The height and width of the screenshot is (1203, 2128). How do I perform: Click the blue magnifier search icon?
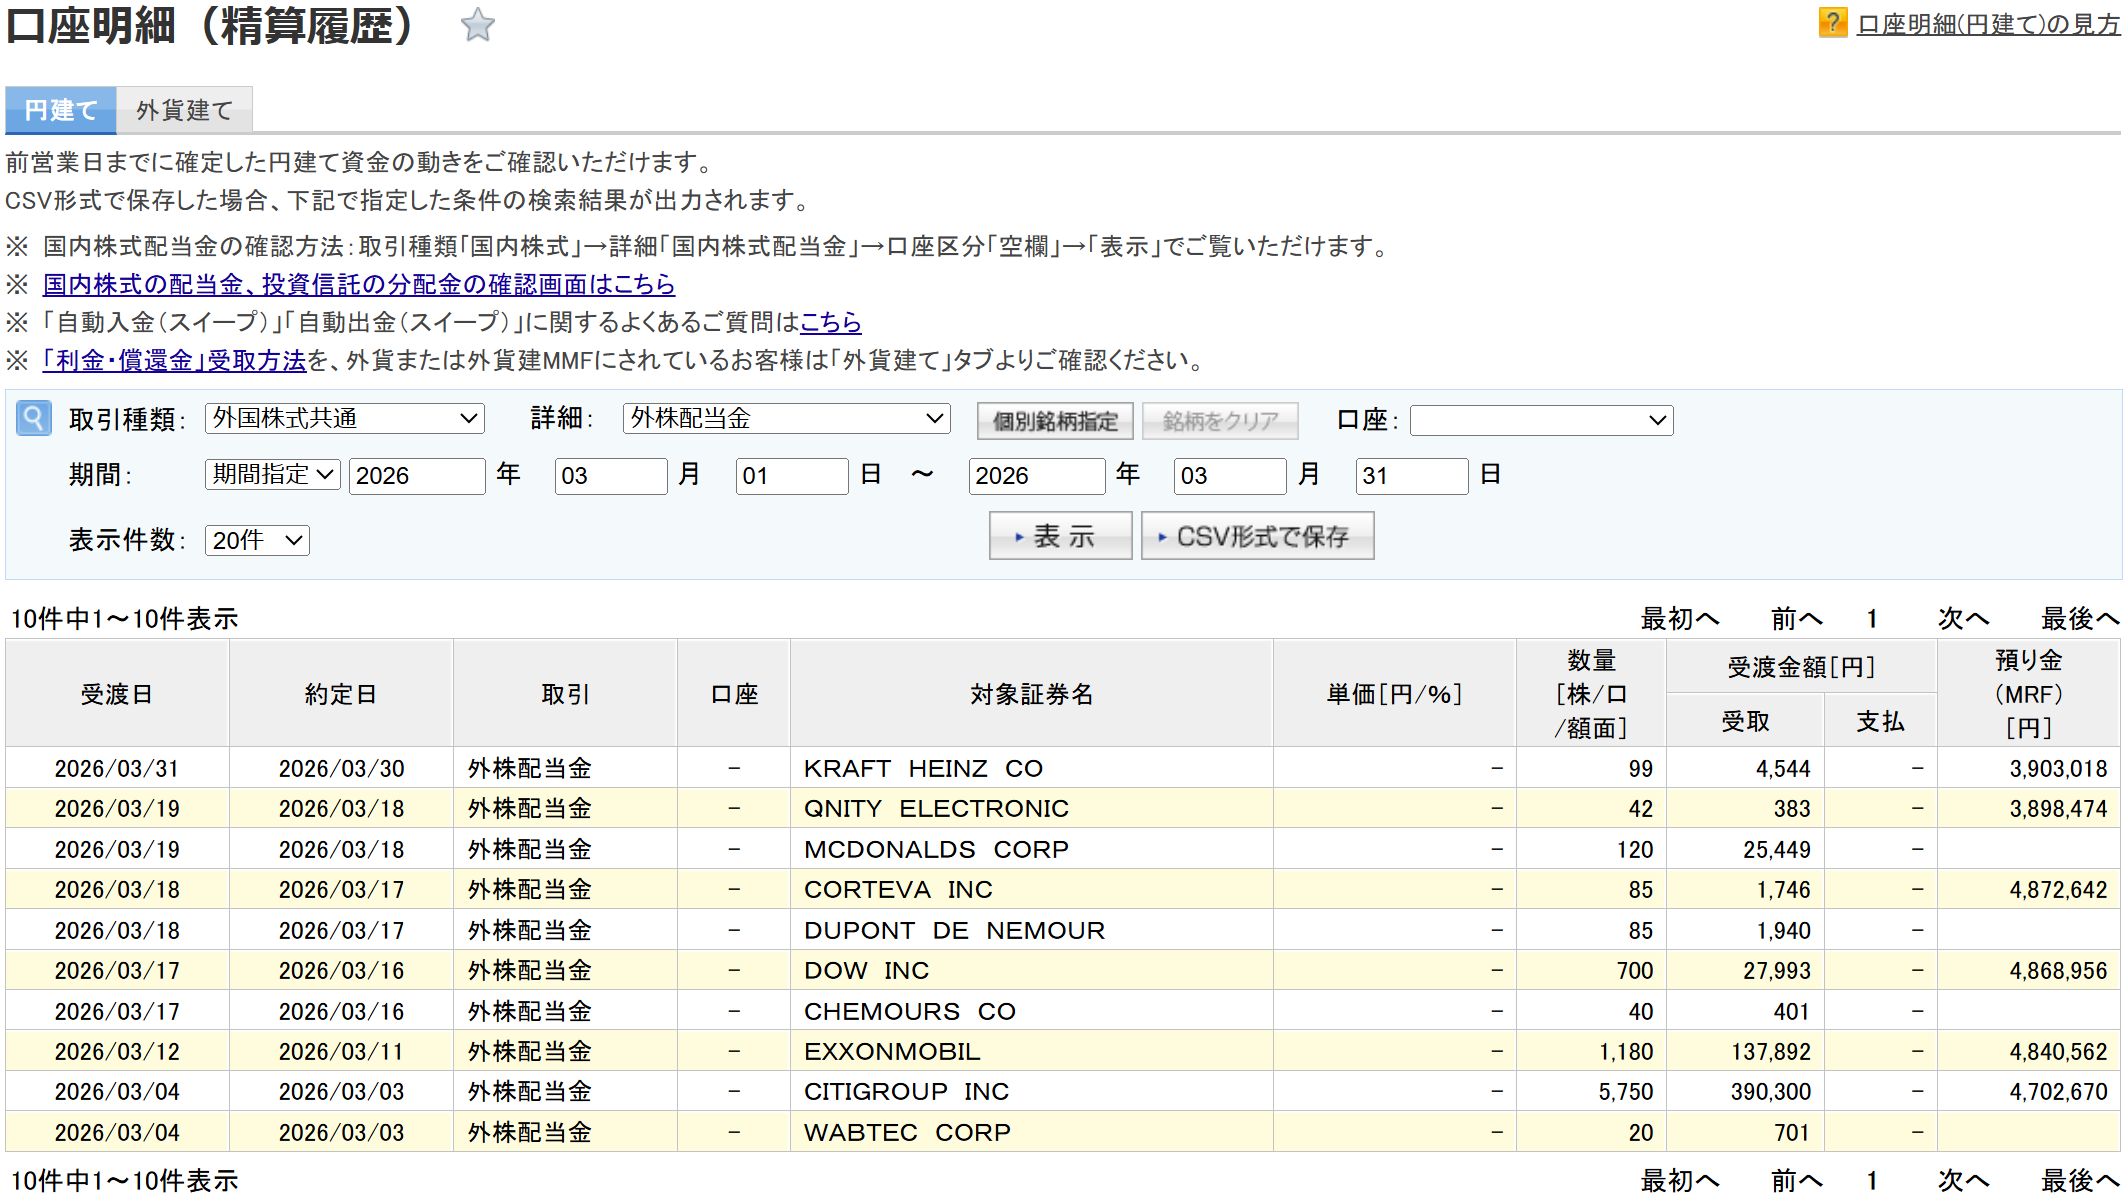pyautogui.click(x=33, y=418)
